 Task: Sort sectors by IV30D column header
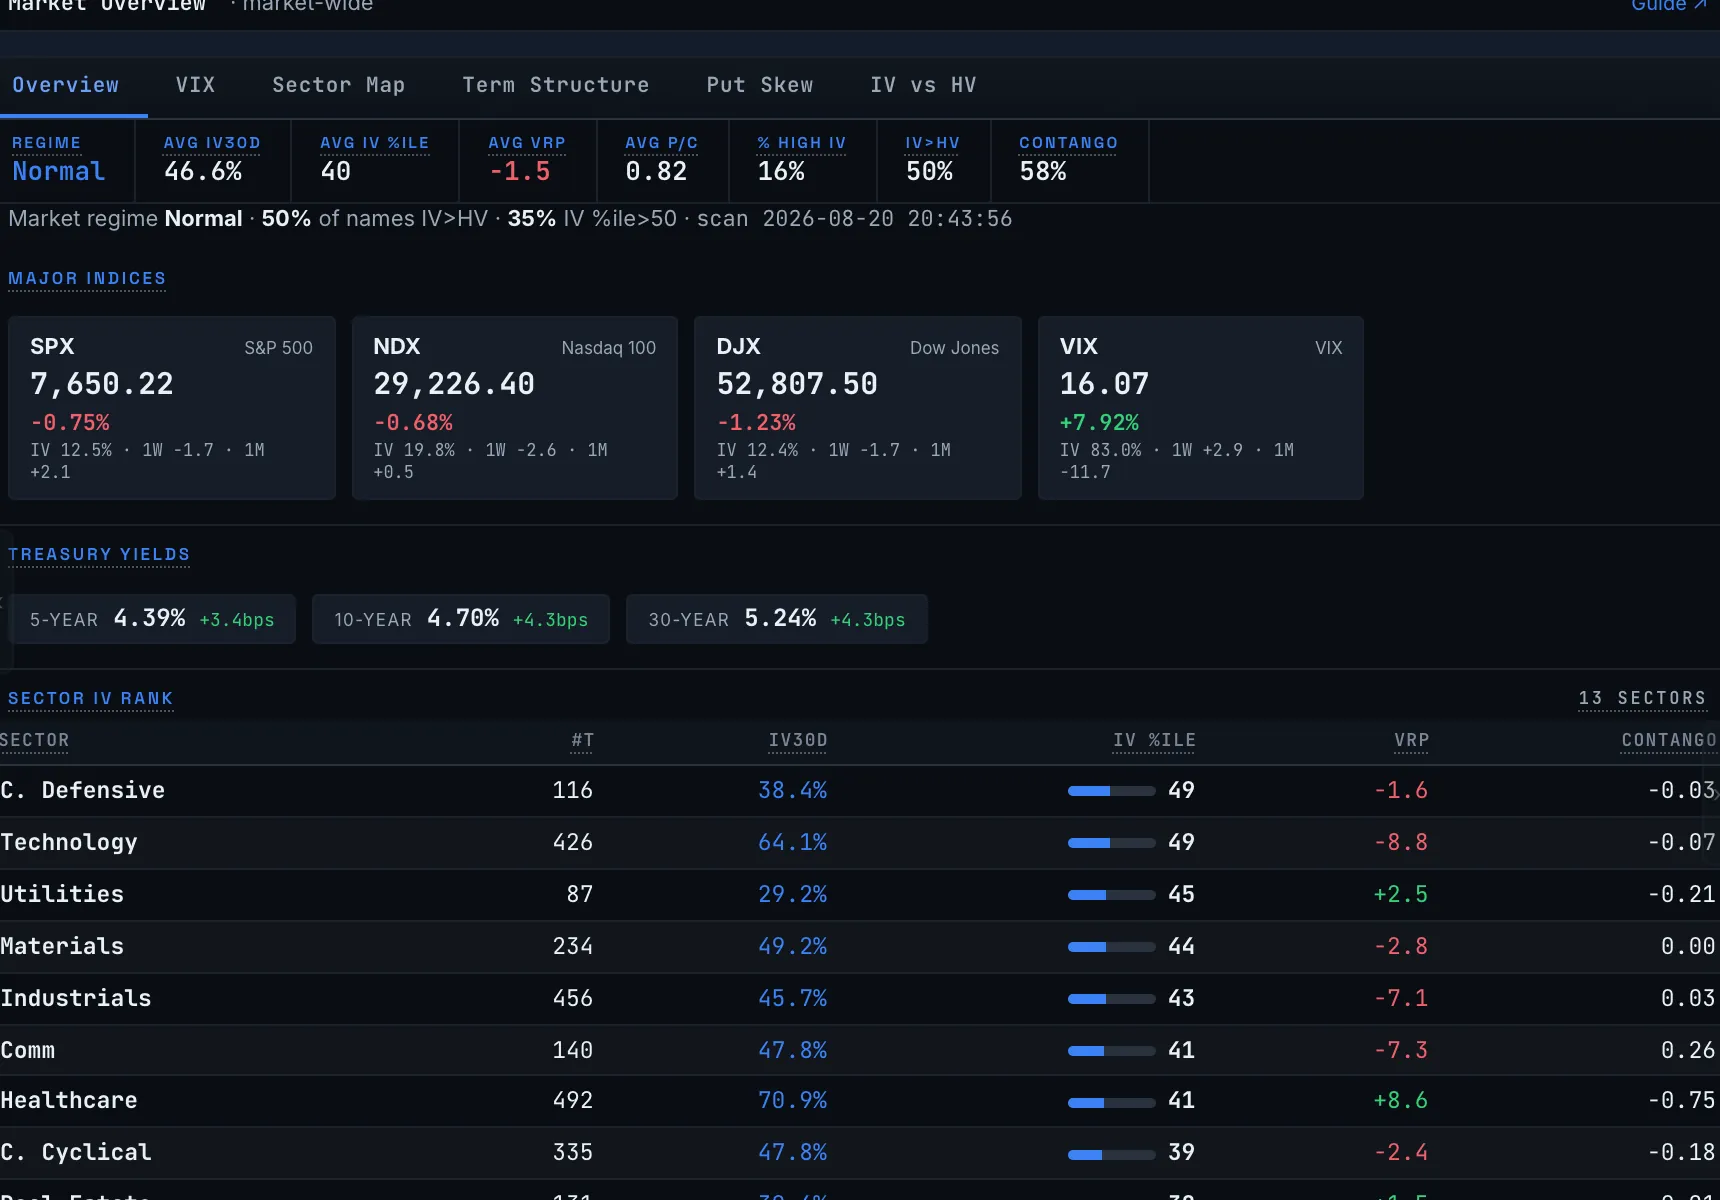tap(798, 740)
